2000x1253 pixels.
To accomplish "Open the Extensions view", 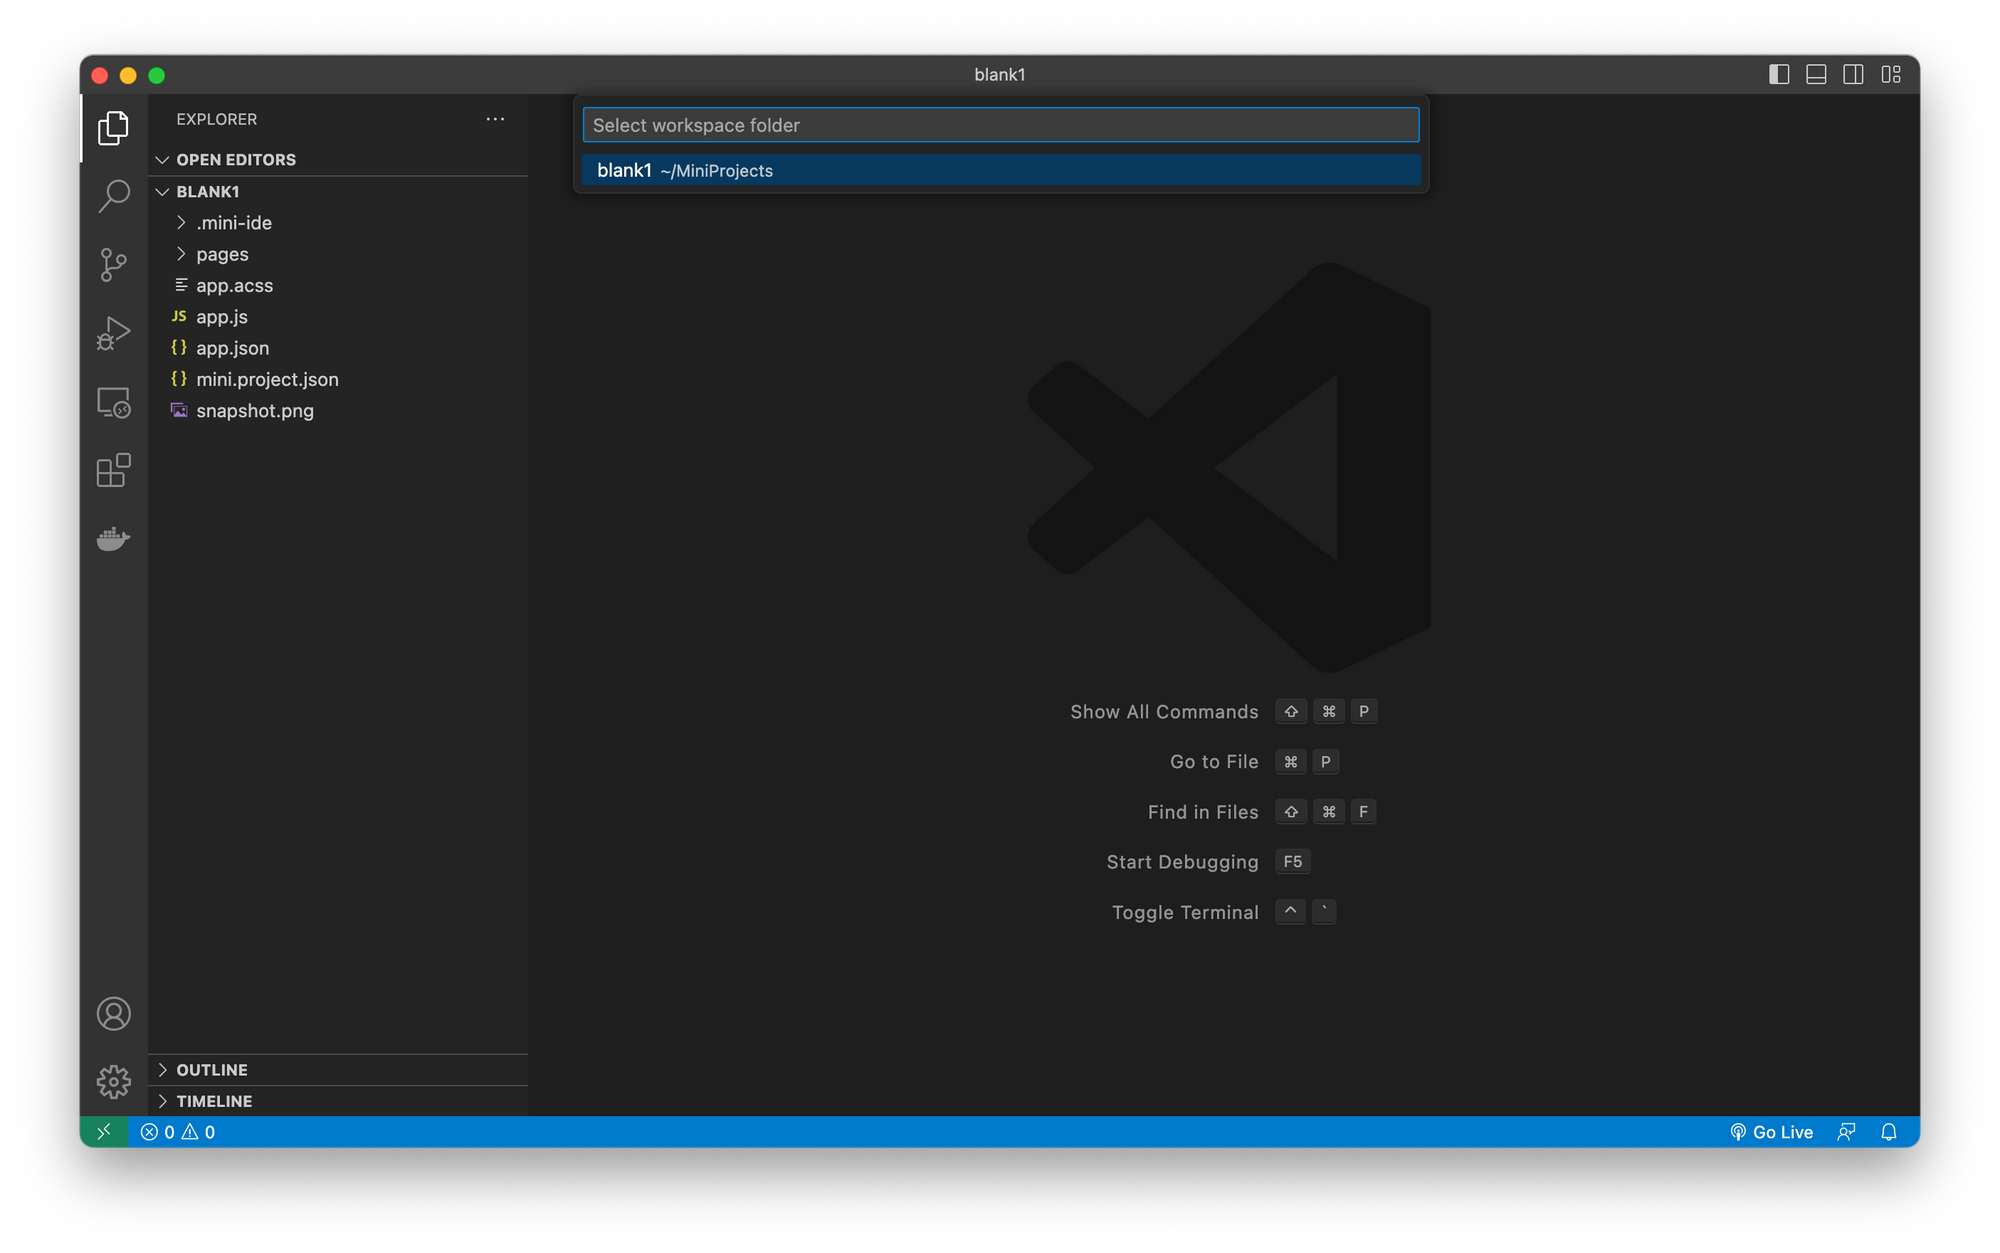I will [114, 470].
